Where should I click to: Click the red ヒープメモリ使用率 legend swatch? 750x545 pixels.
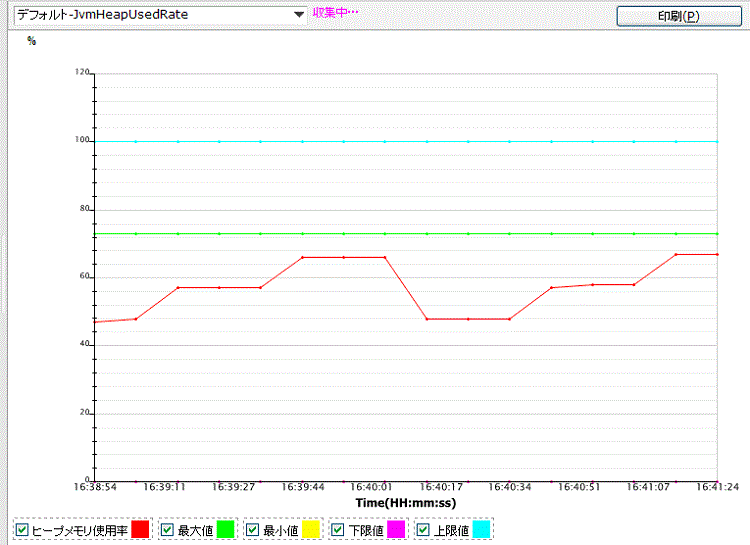(141, 530)
